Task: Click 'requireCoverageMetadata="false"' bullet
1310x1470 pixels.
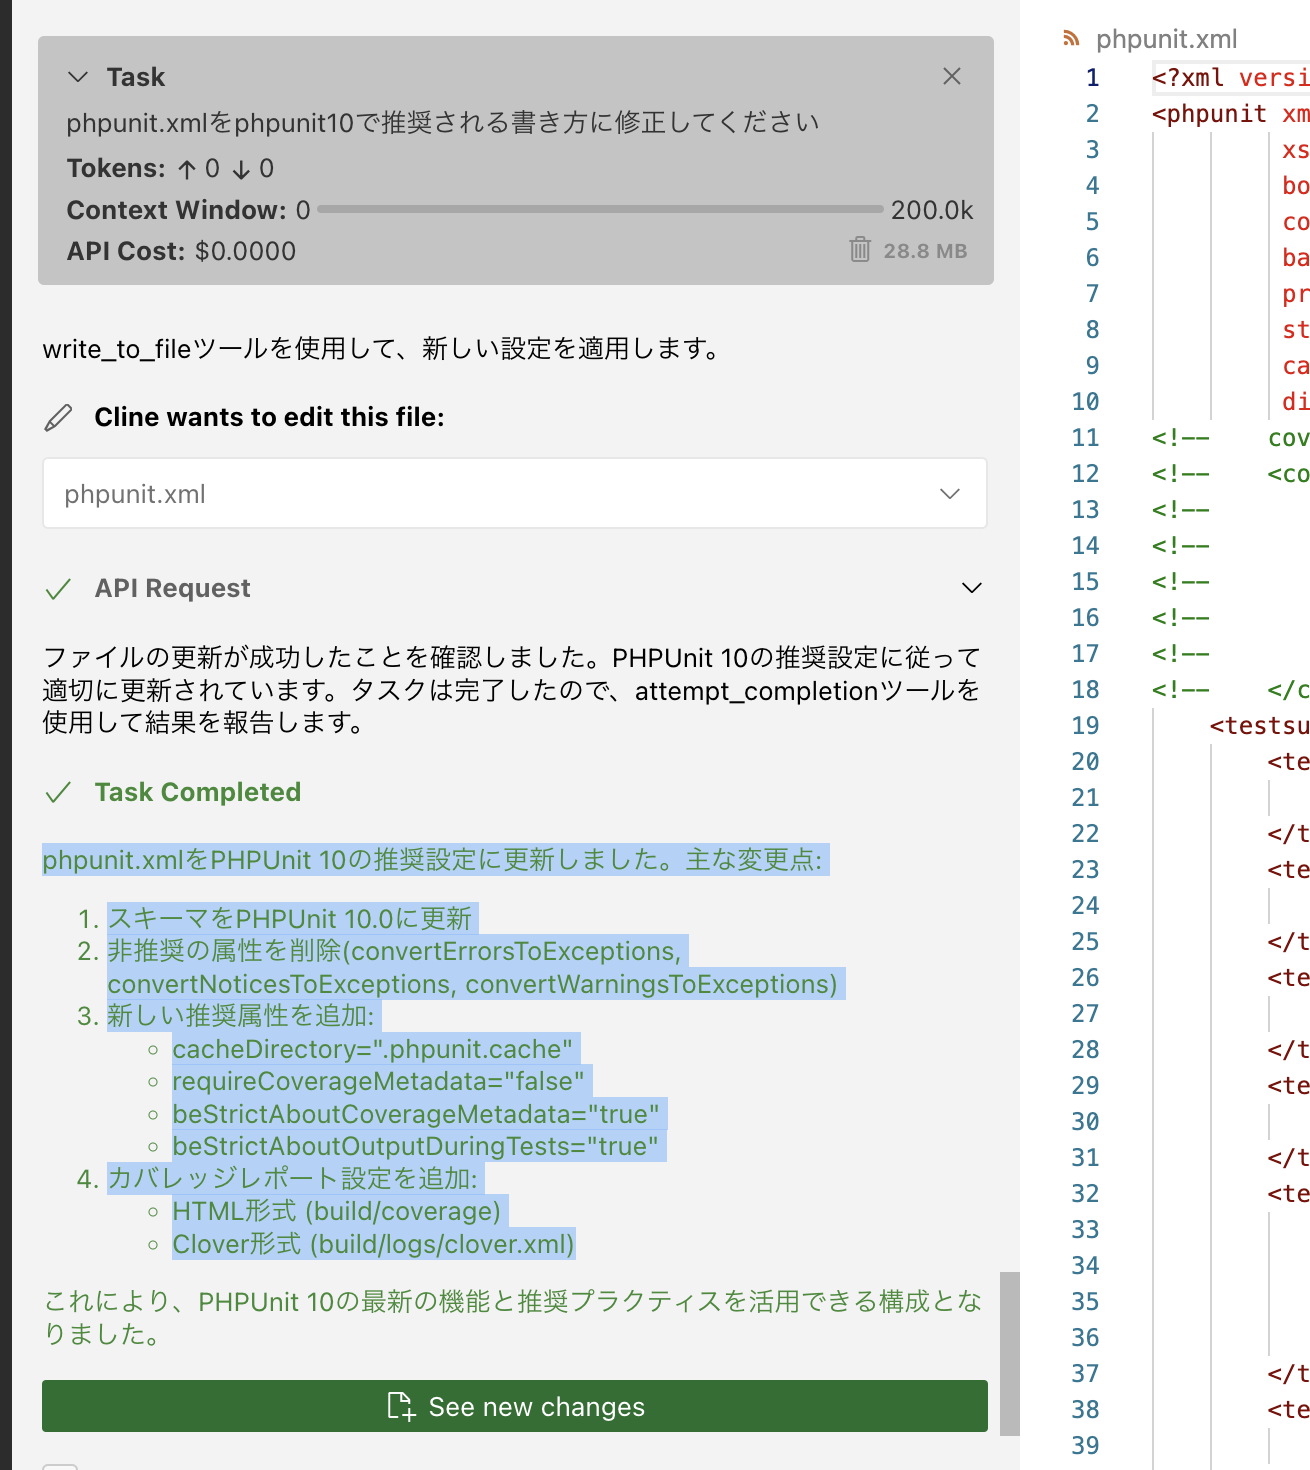Action: pos(379,1081)
